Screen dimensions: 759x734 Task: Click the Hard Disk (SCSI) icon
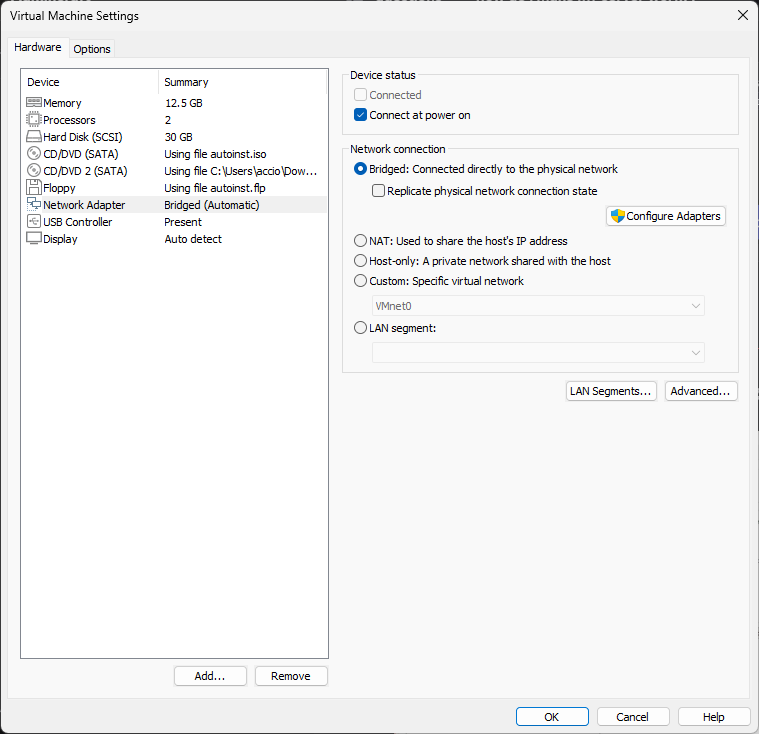pyautogui.click(x=33, y=137)
